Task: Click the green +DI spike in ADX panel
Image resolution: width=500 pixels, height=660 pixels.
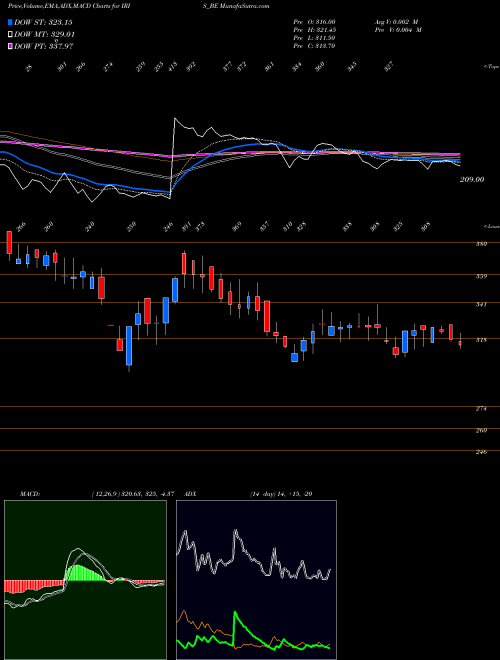Action: [235, 612]
